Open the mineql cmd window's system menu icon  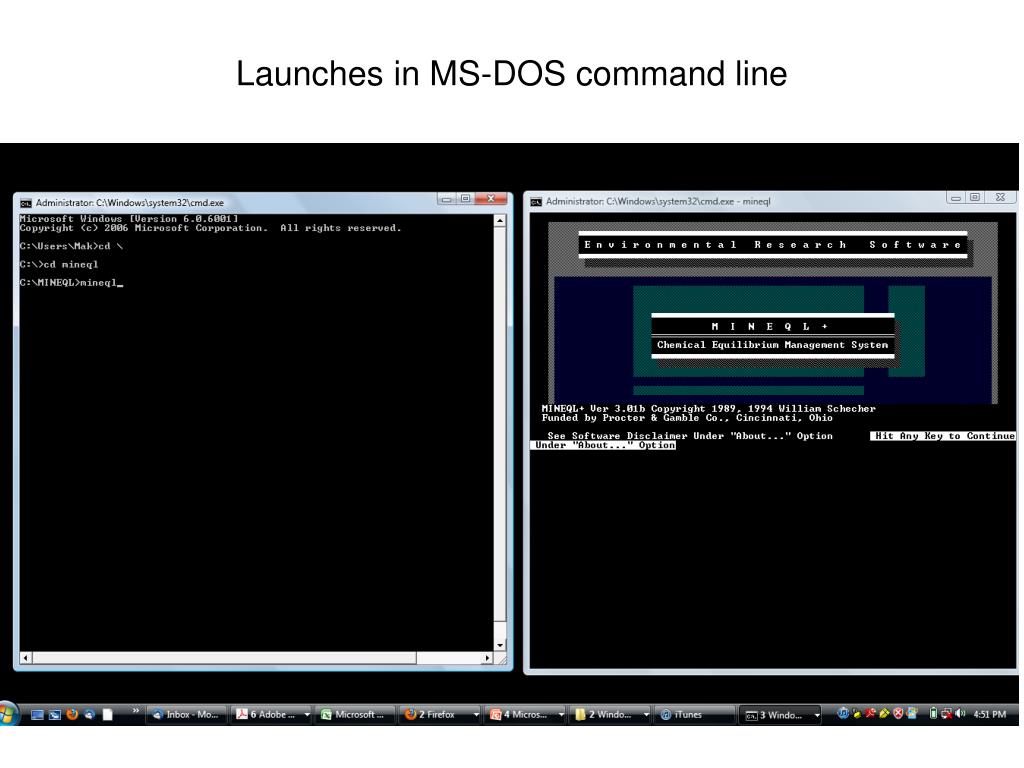coord(536,202)
